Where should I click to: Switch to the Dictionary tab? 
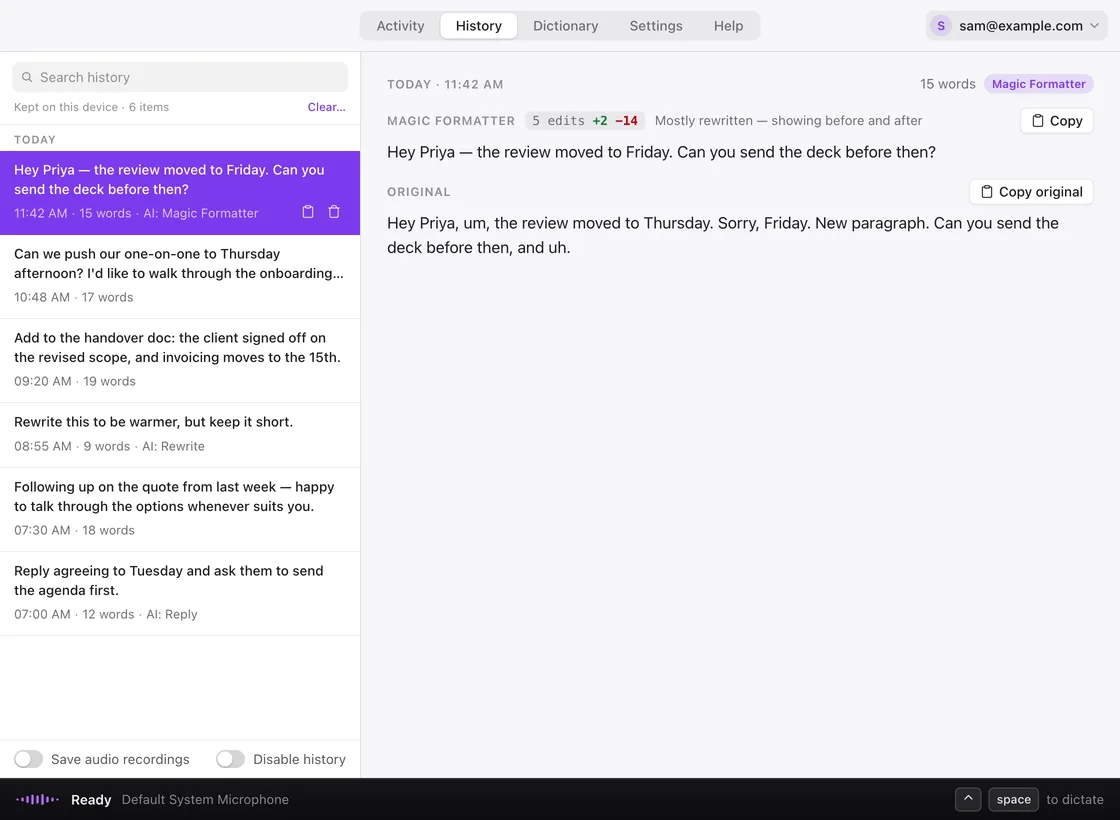click(x=565, y=26)
